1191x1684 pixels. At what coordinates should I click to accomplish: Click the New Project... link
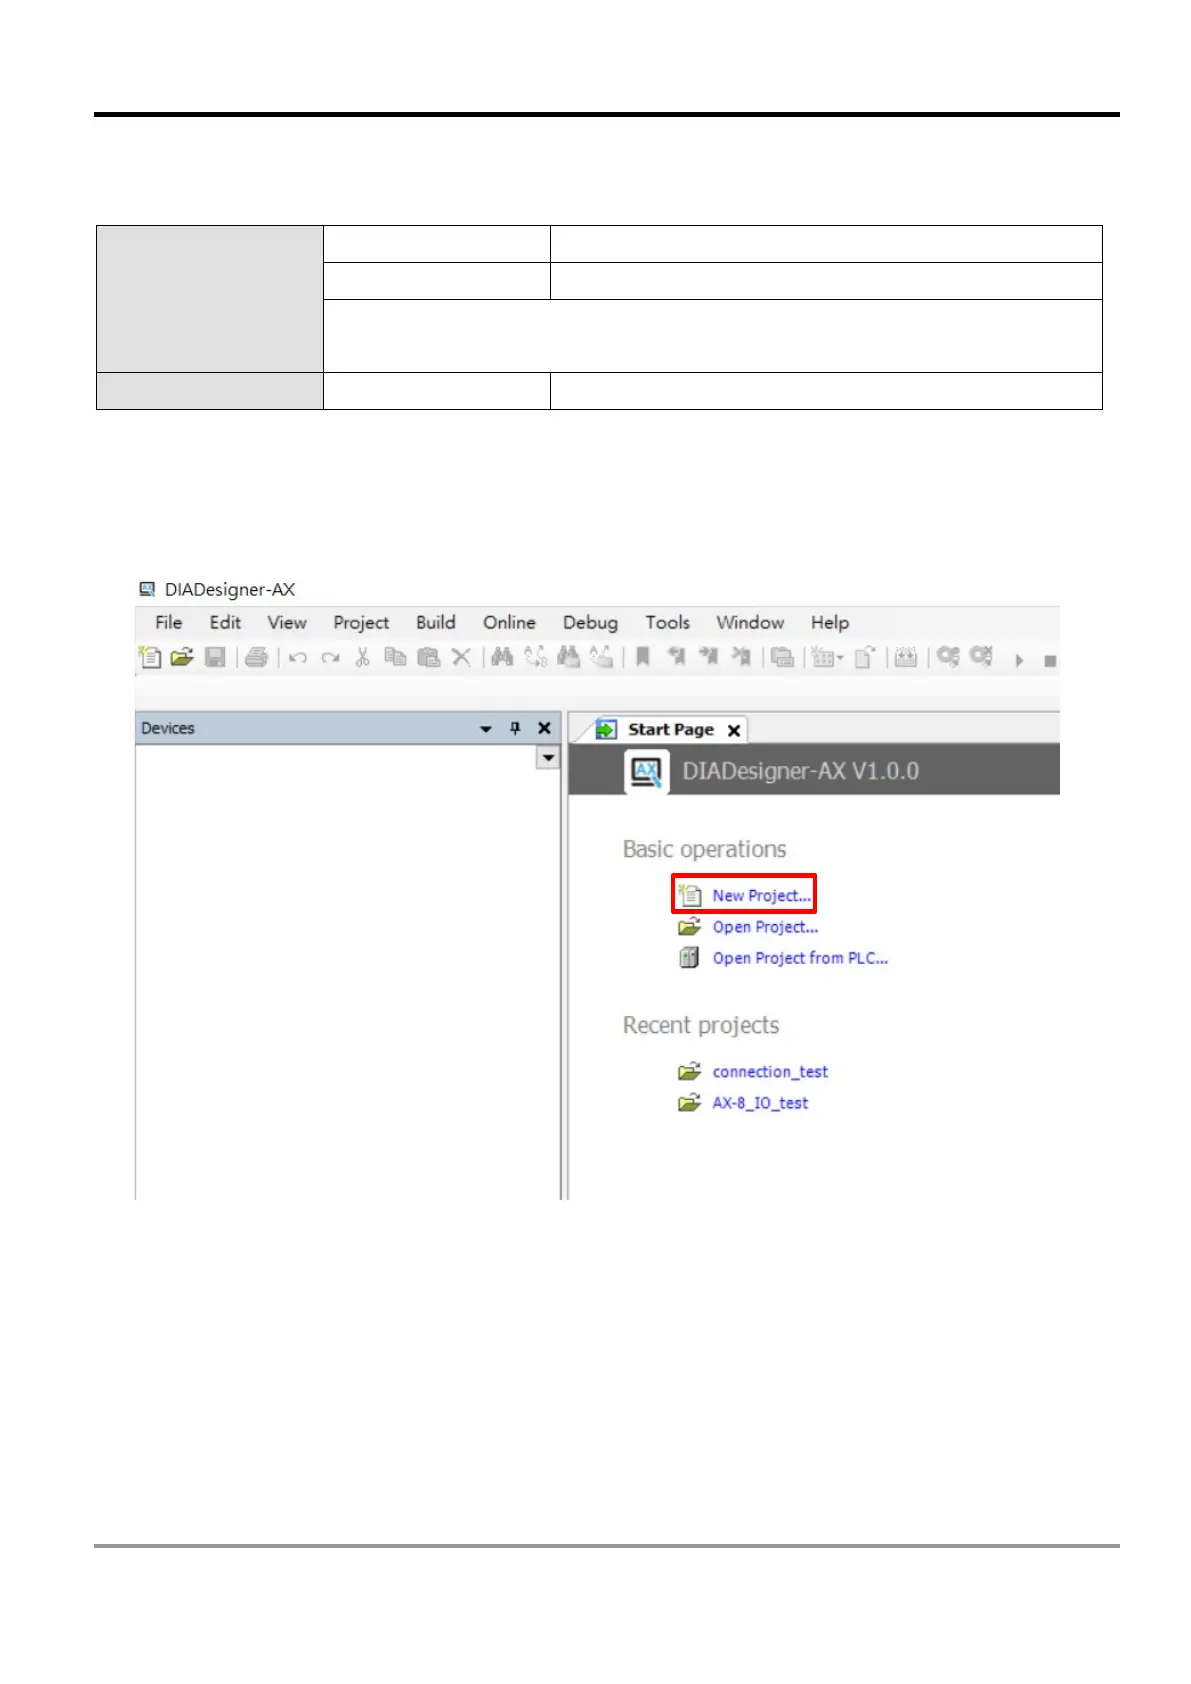[761, 895]
